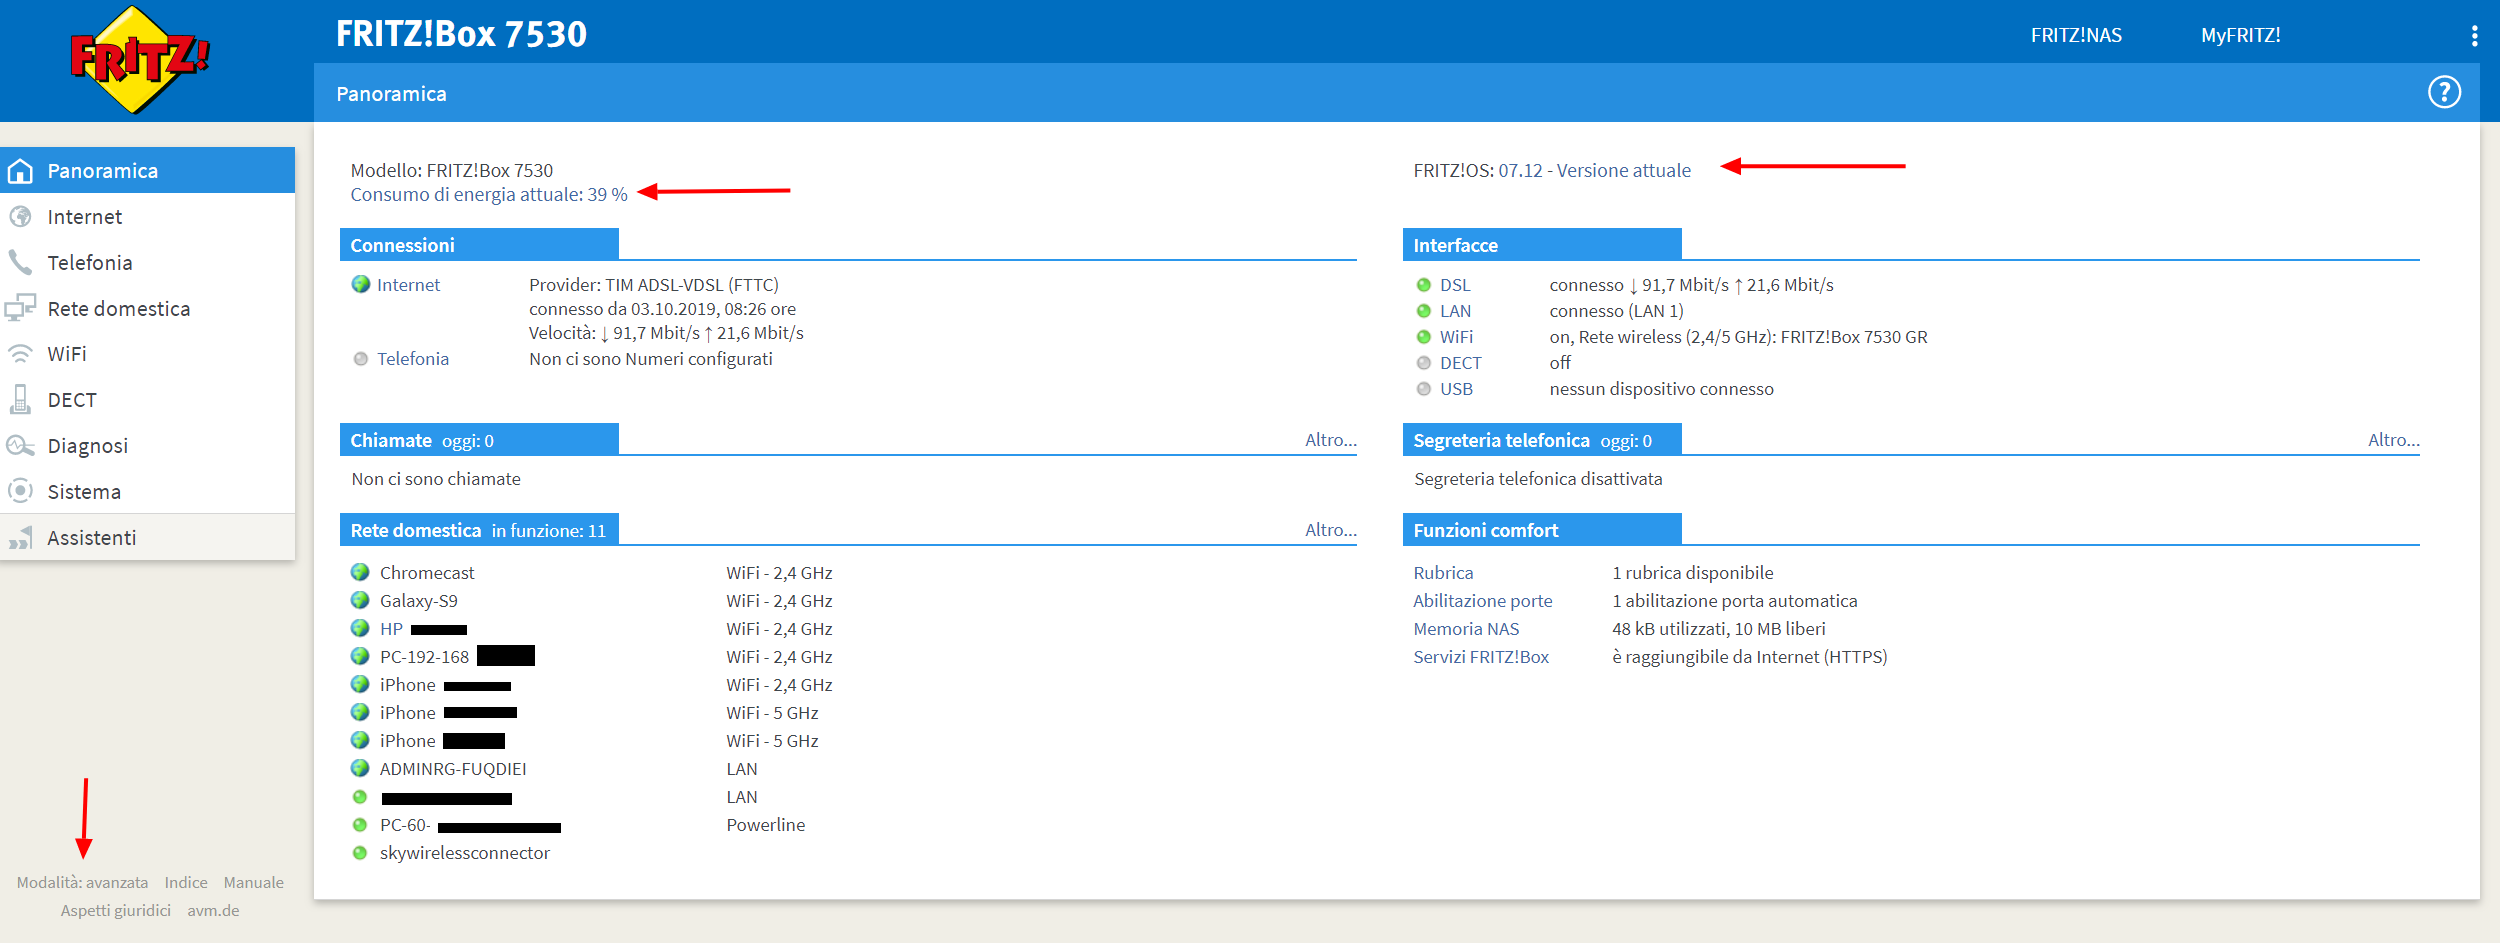The image size is (2514, 943).
Task: Open Servizi FRITZ!Box link
Action: [1481, 657]
